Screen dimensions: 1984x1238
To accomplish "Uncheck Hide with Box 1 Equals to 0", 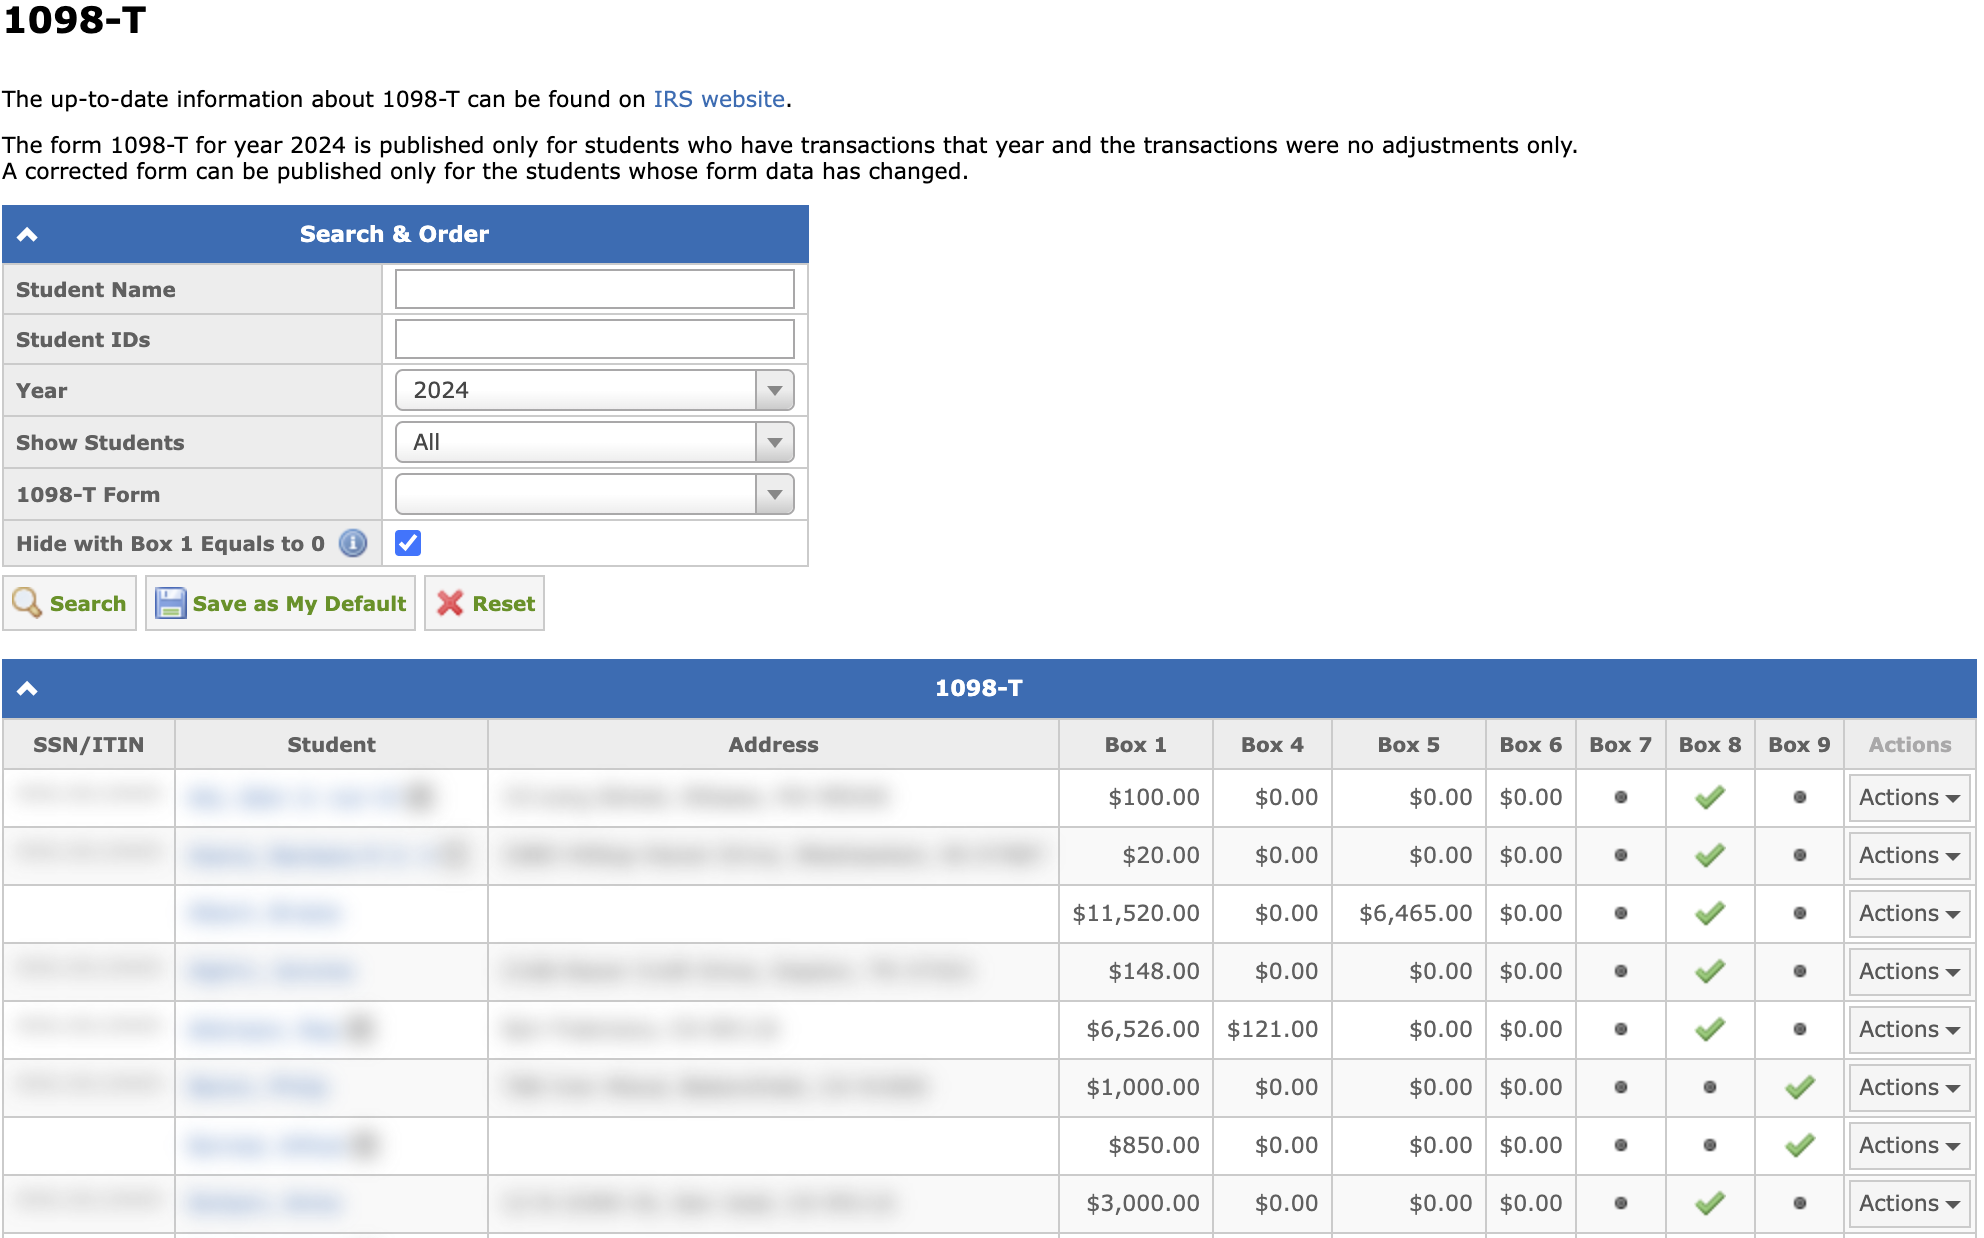I will pos(408,543).
